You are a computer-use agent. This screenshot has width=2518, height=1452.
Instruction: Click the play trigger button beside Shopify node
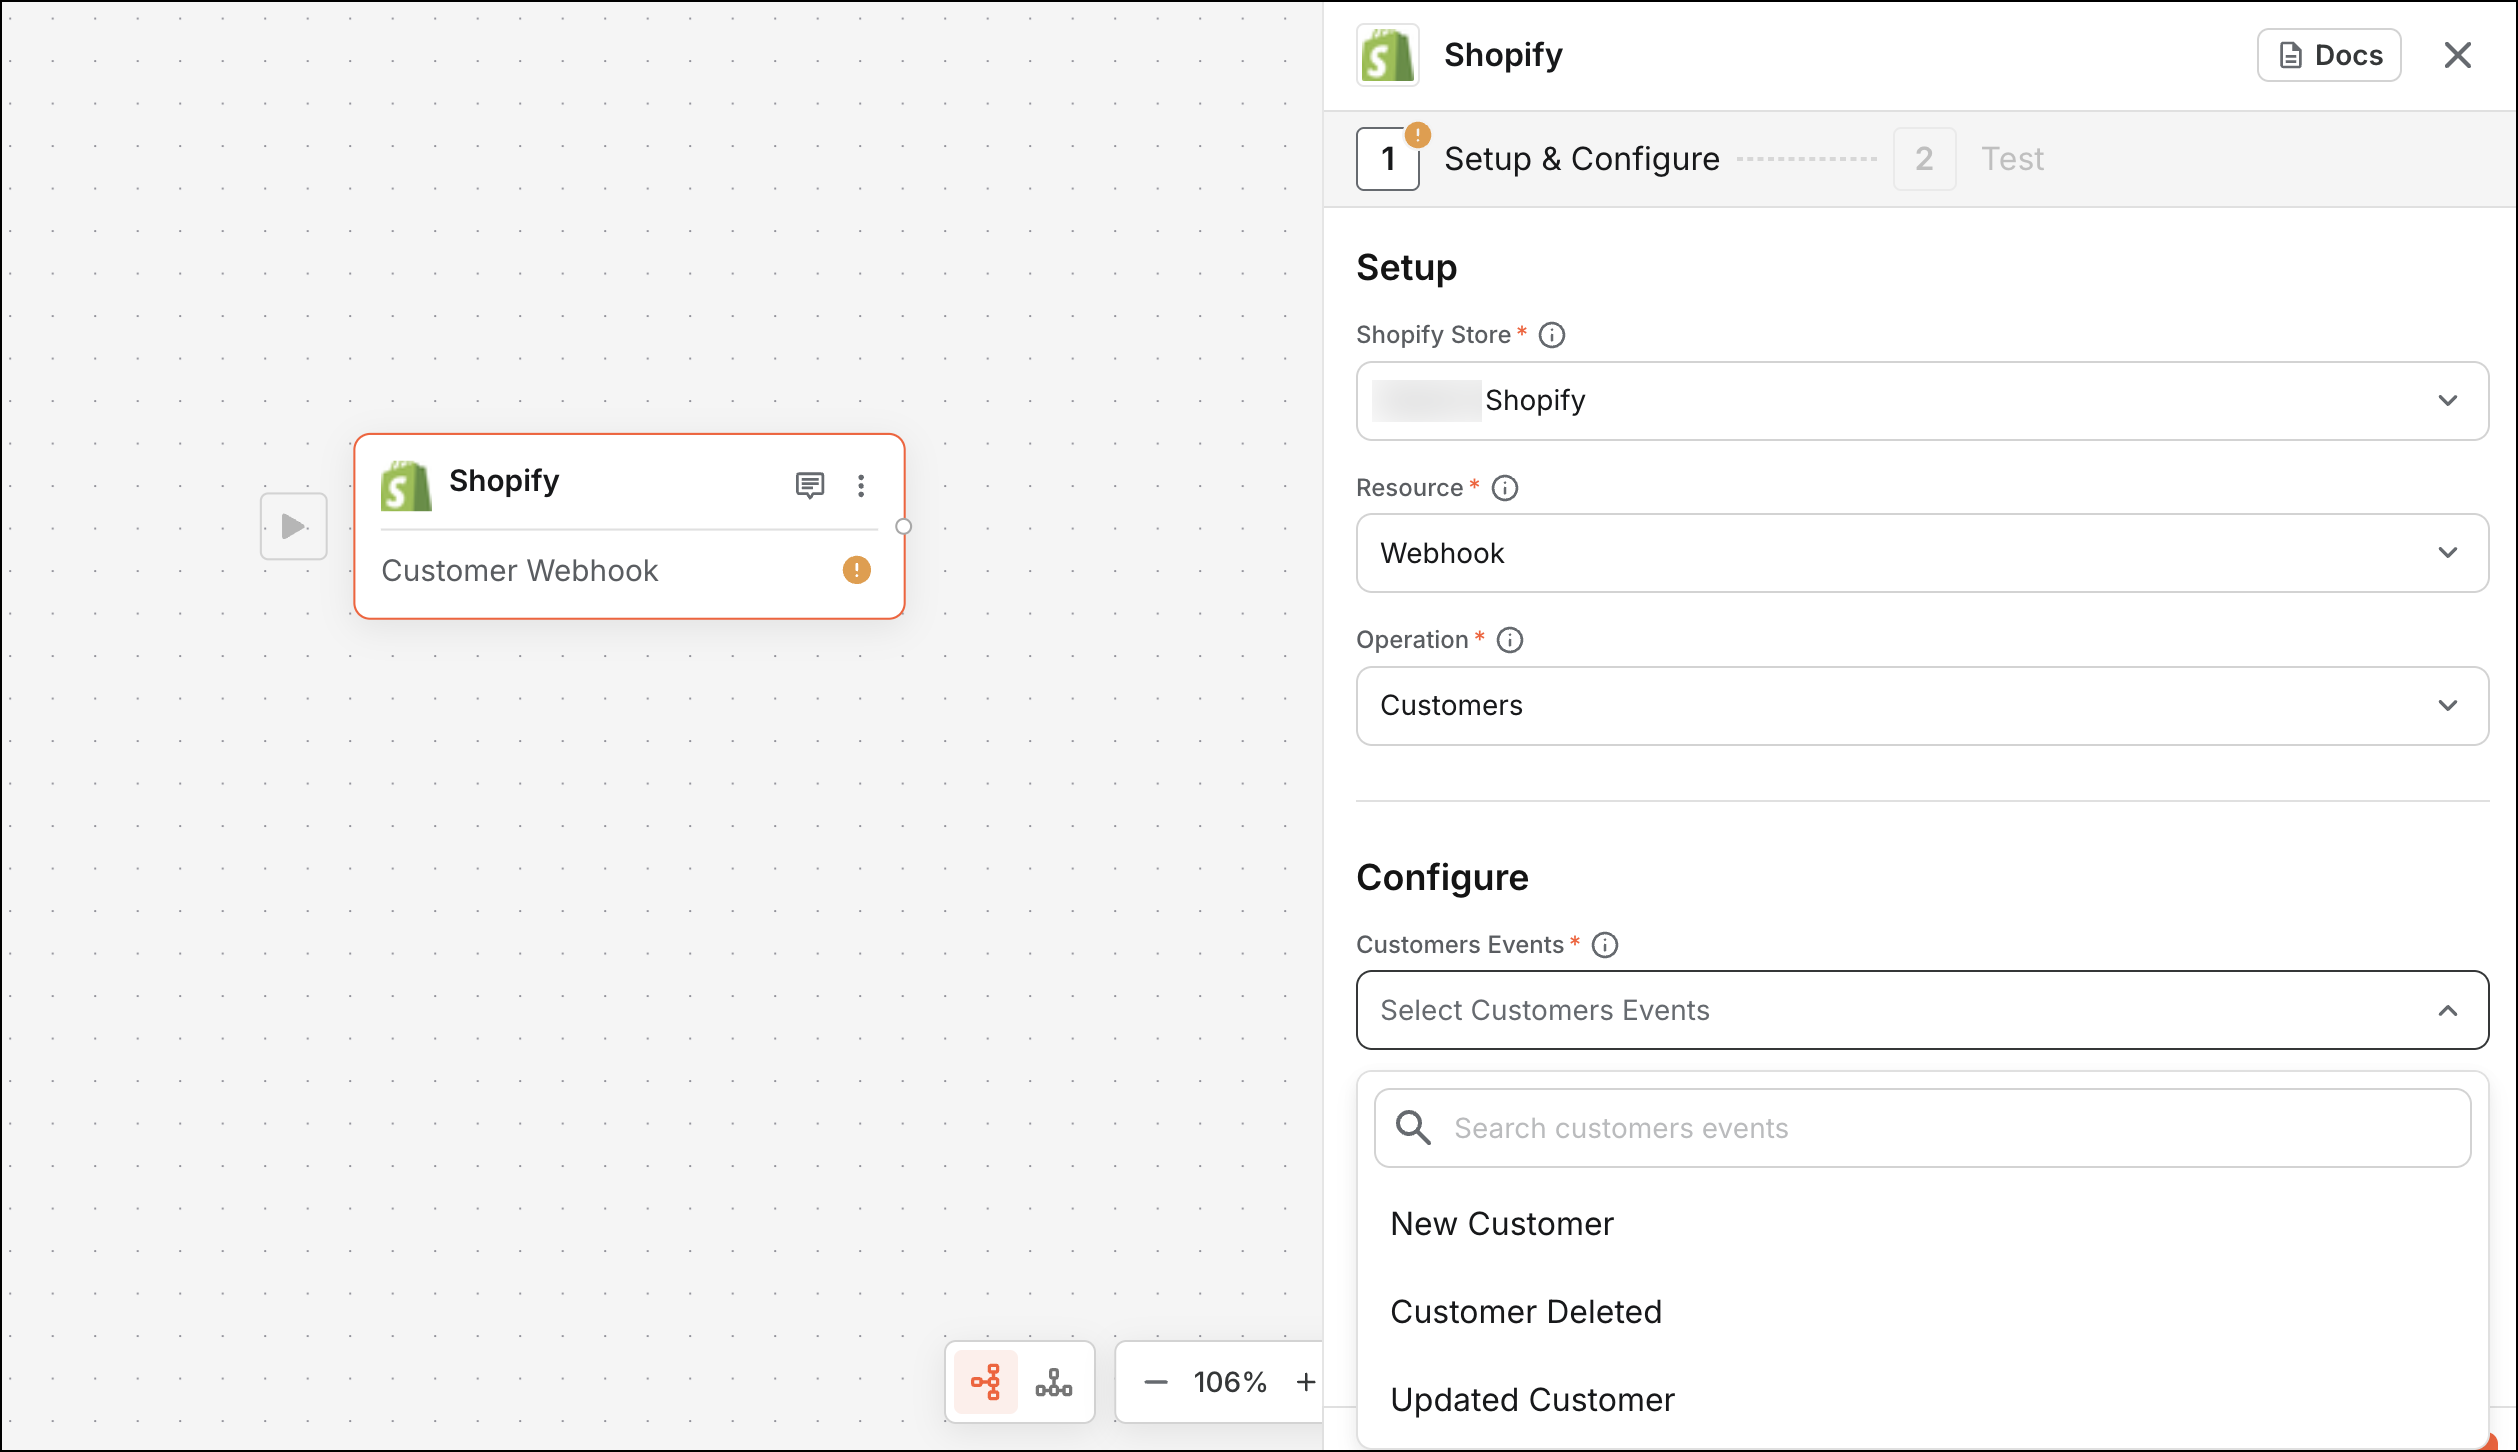coord(293,526)
